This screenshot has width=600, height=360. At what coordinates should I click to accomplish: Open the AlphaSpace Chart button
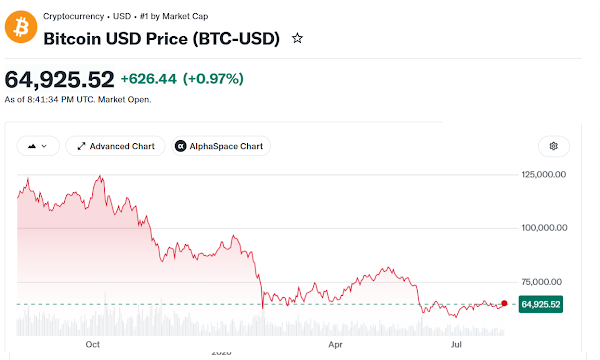[x=221, y=146]
